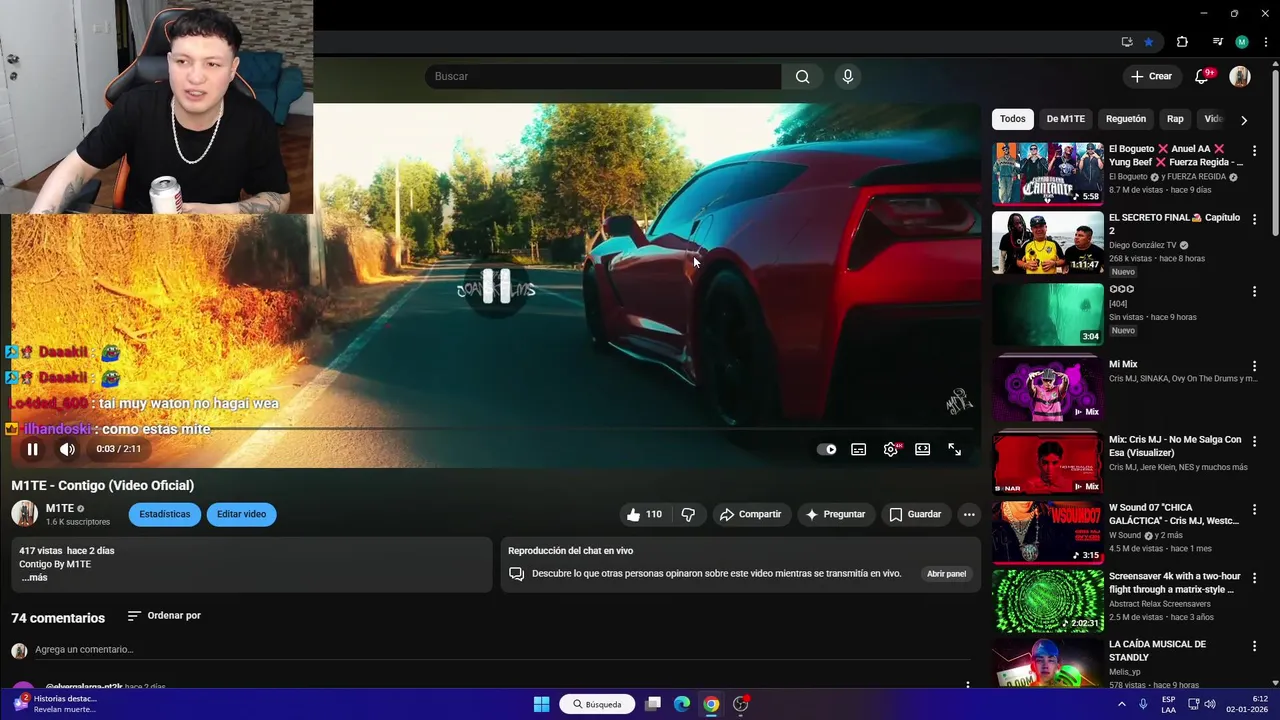Open more actions menu beside Guardar
The height and width of the screenshot is (720, 1280).
click(x=969, y=515)
